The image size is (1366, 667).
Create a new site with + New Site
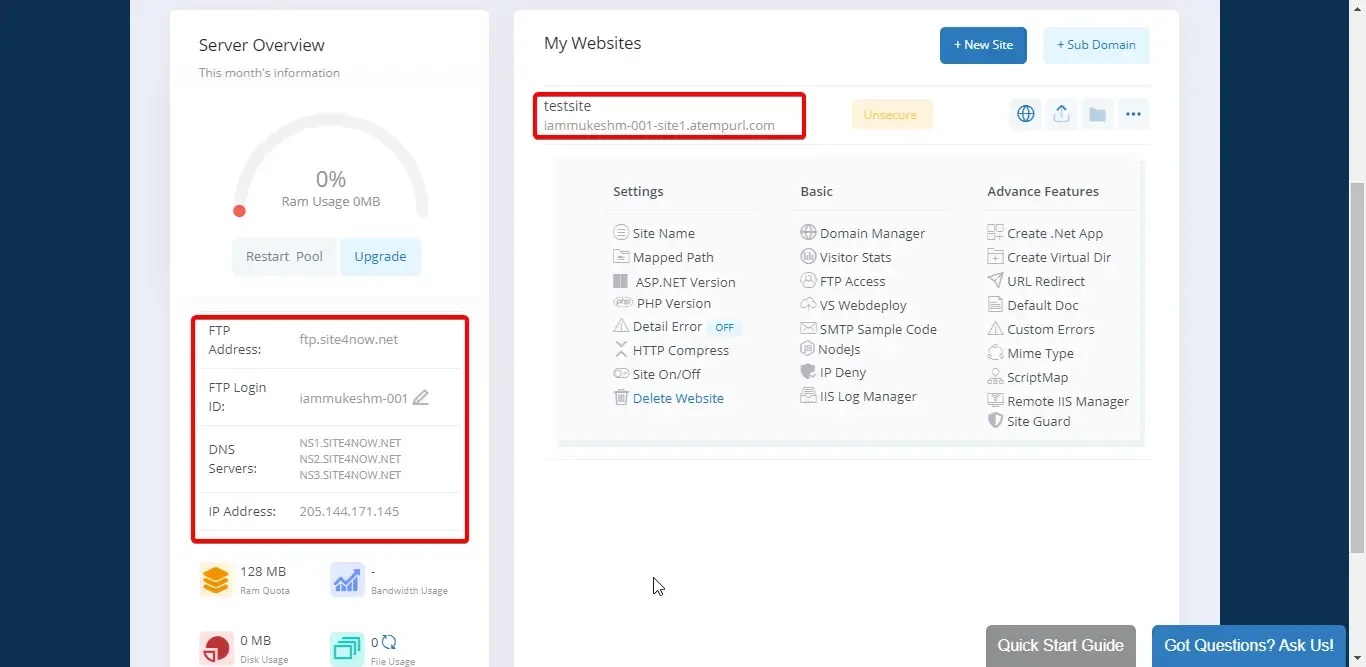point(983,45)
